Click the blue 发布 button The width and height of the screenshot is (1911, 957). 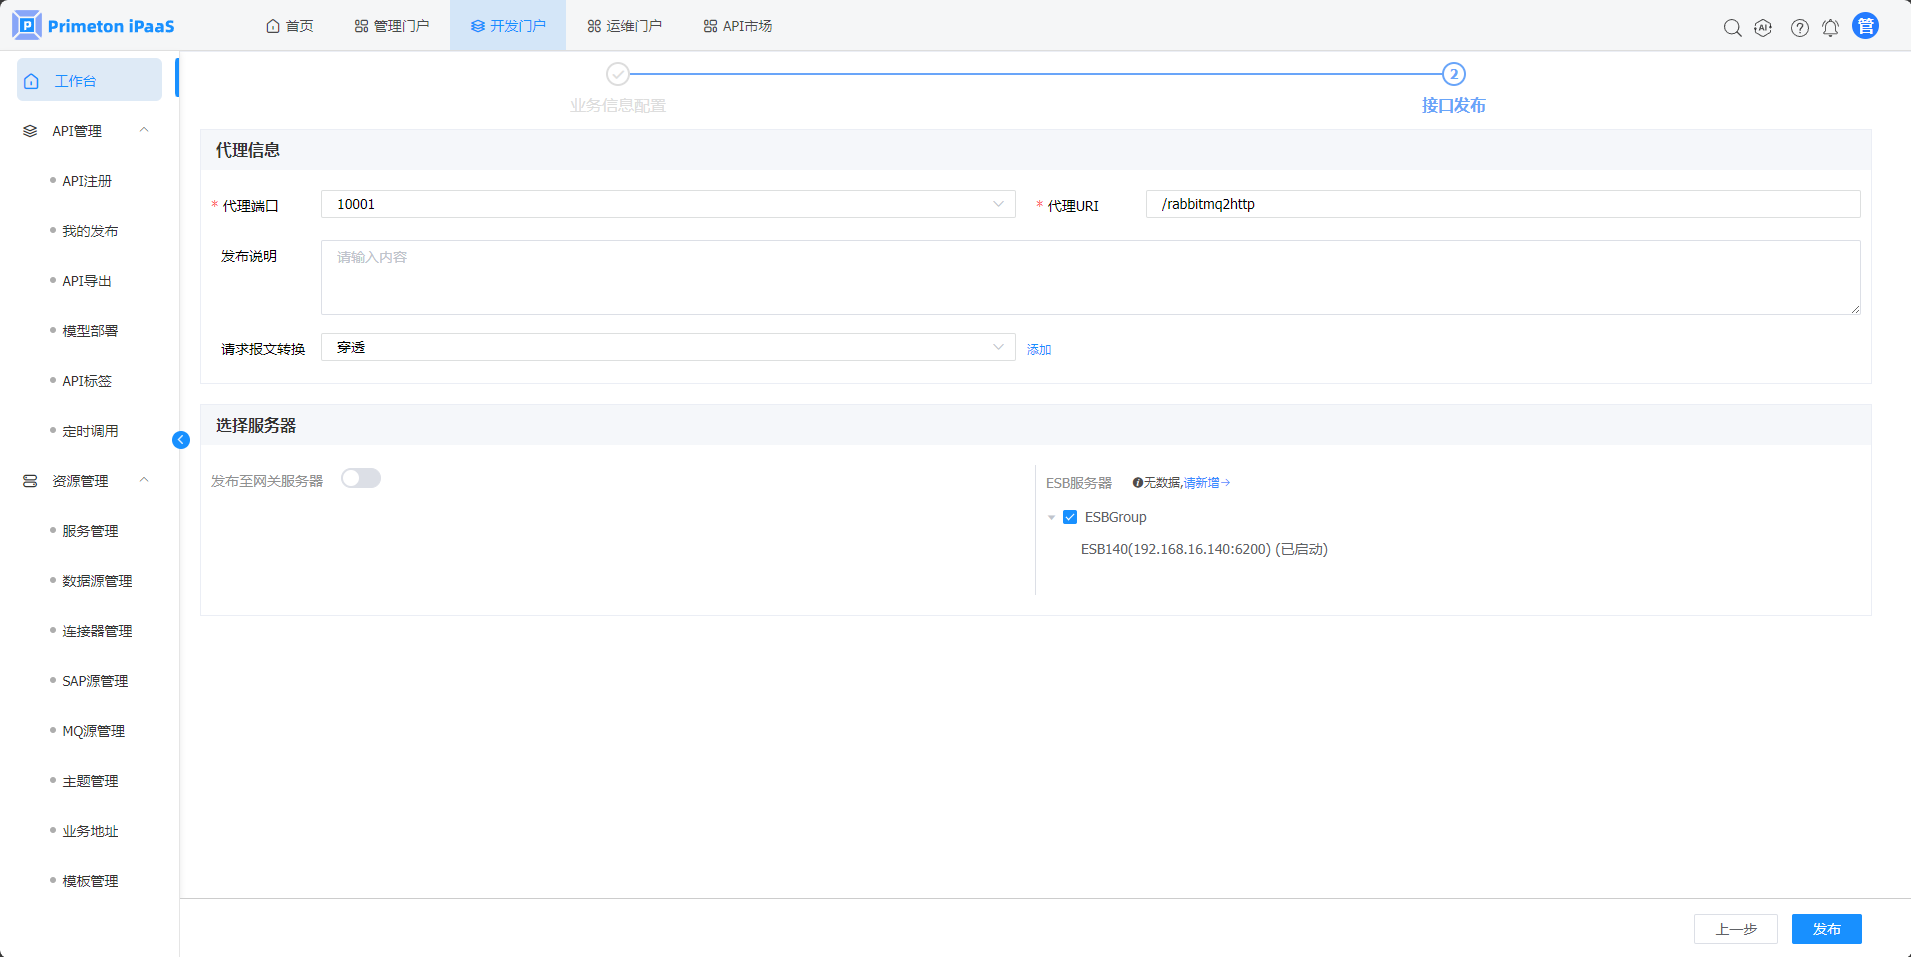click(1826, 929)
